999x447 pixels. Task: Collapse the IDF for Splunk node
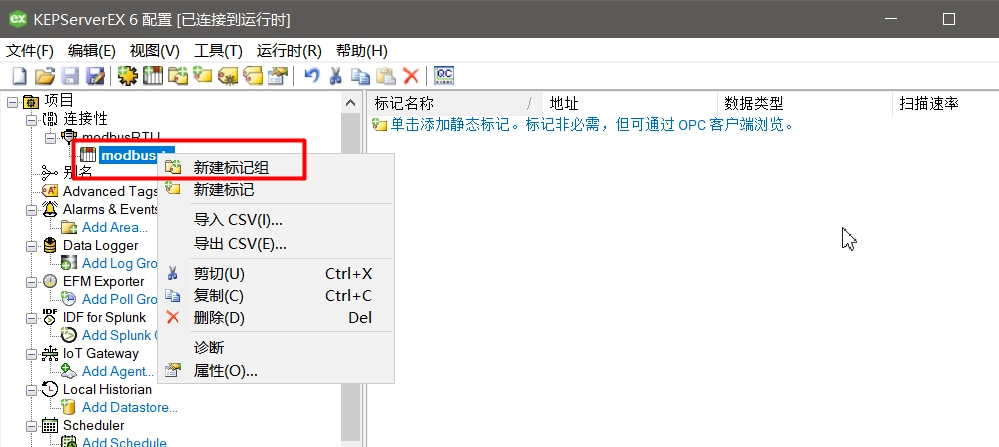tap(32, 318)
